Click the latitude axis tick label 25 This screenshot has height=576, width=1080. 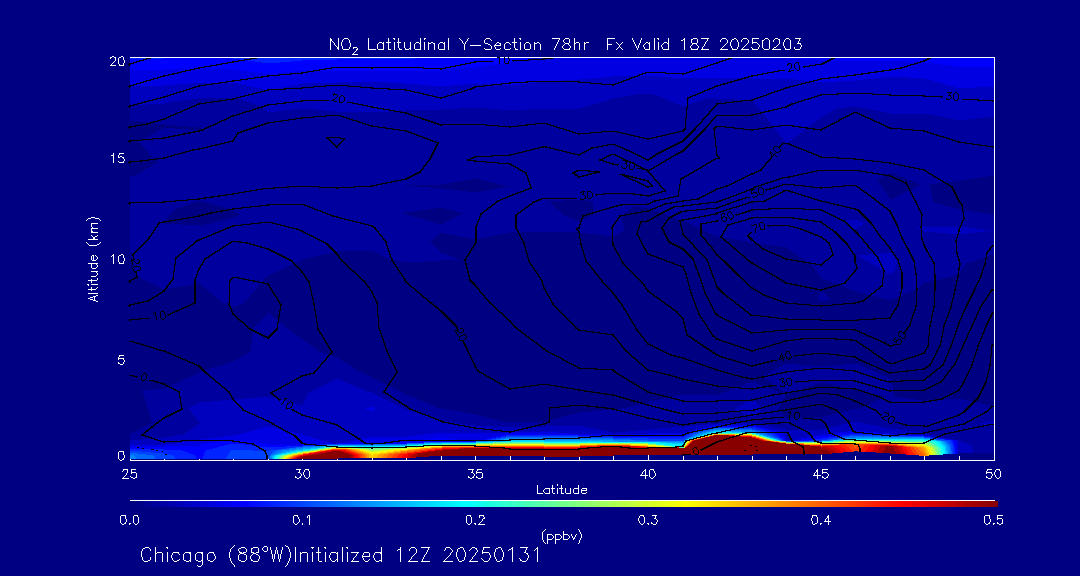(129, 473)
